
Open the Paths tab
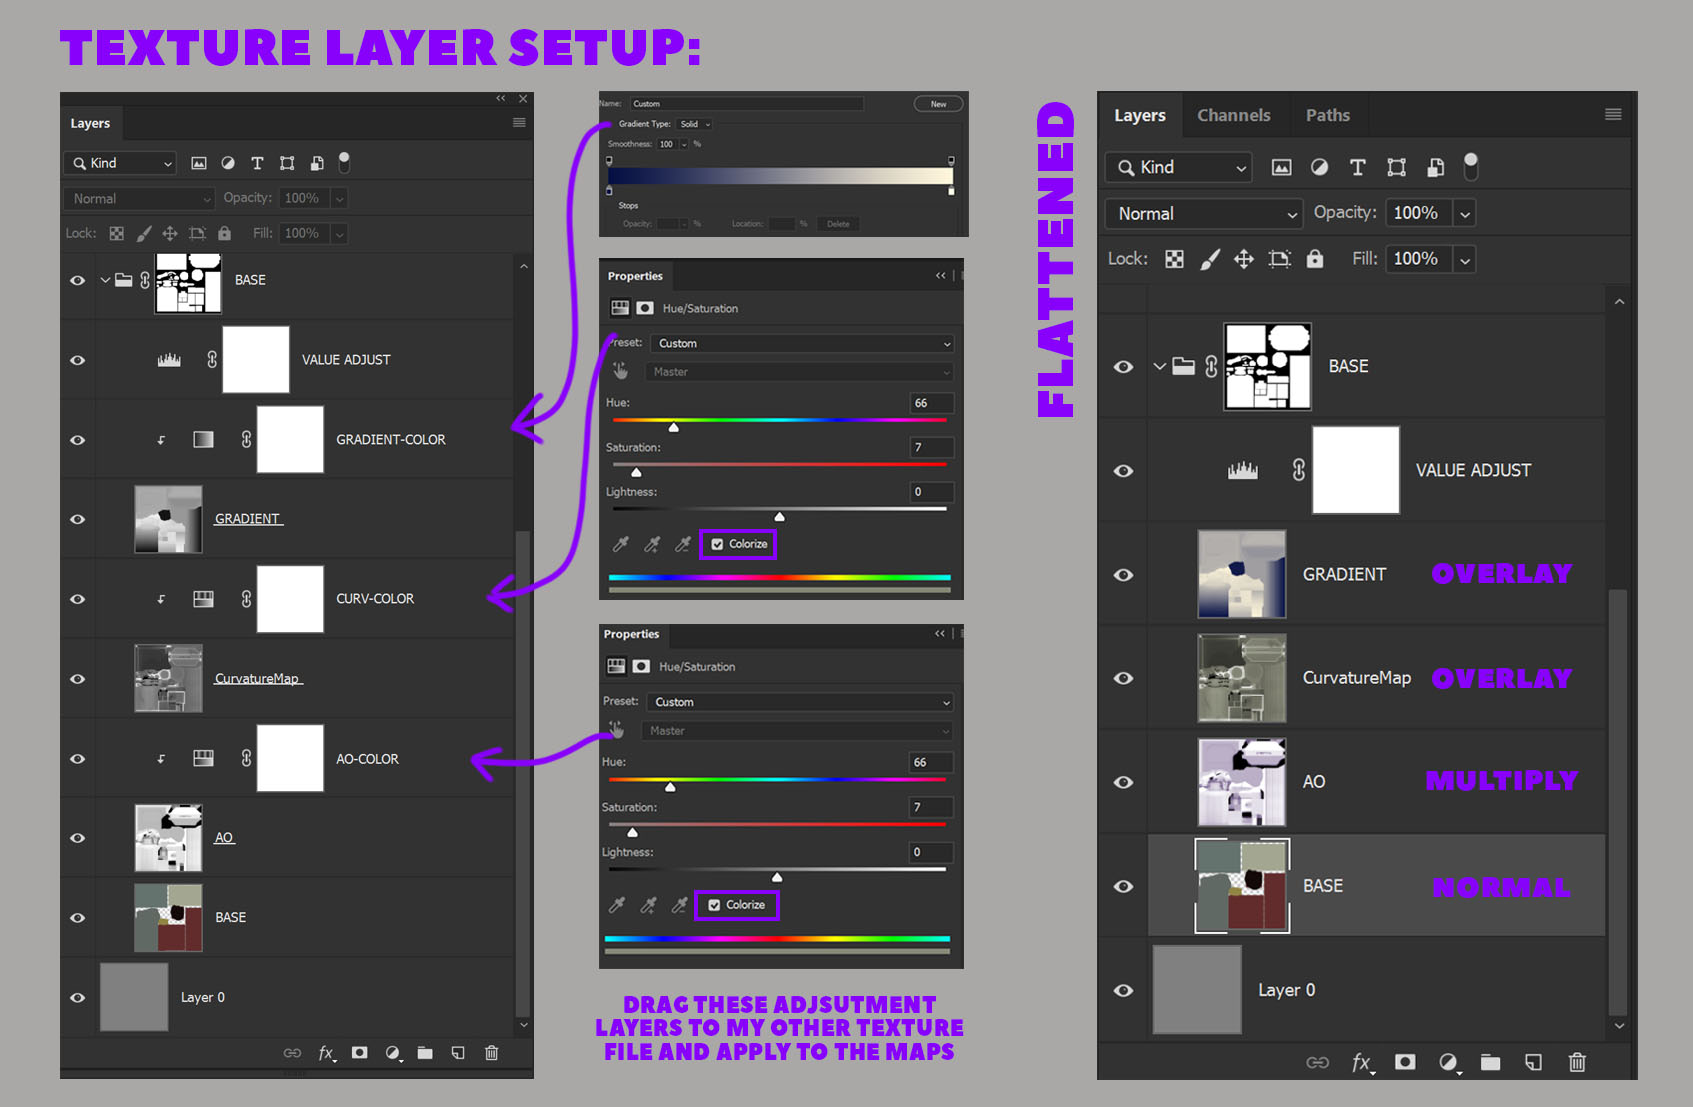[x=1327, y=115]
